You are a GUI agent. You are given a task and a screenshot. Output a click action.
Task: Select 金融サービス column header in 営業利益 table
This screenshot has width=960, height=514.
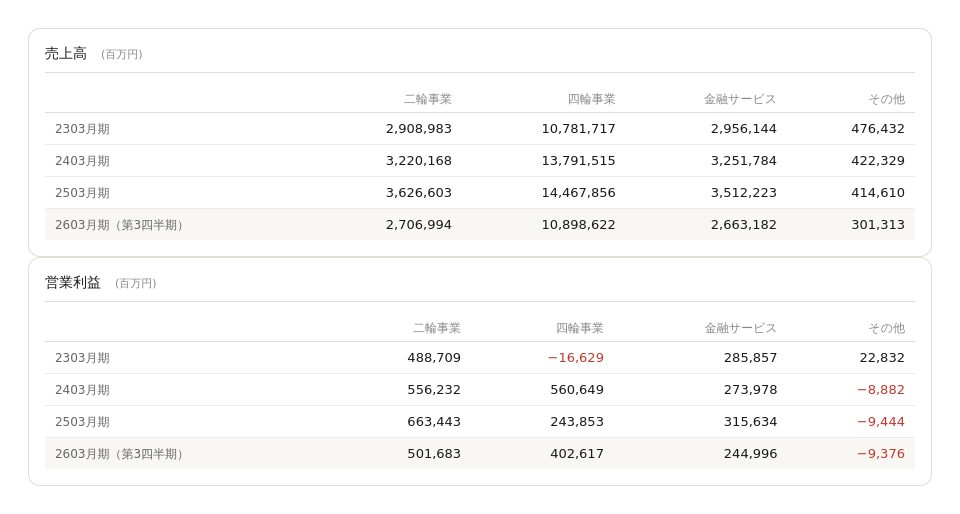click(740, 328)
